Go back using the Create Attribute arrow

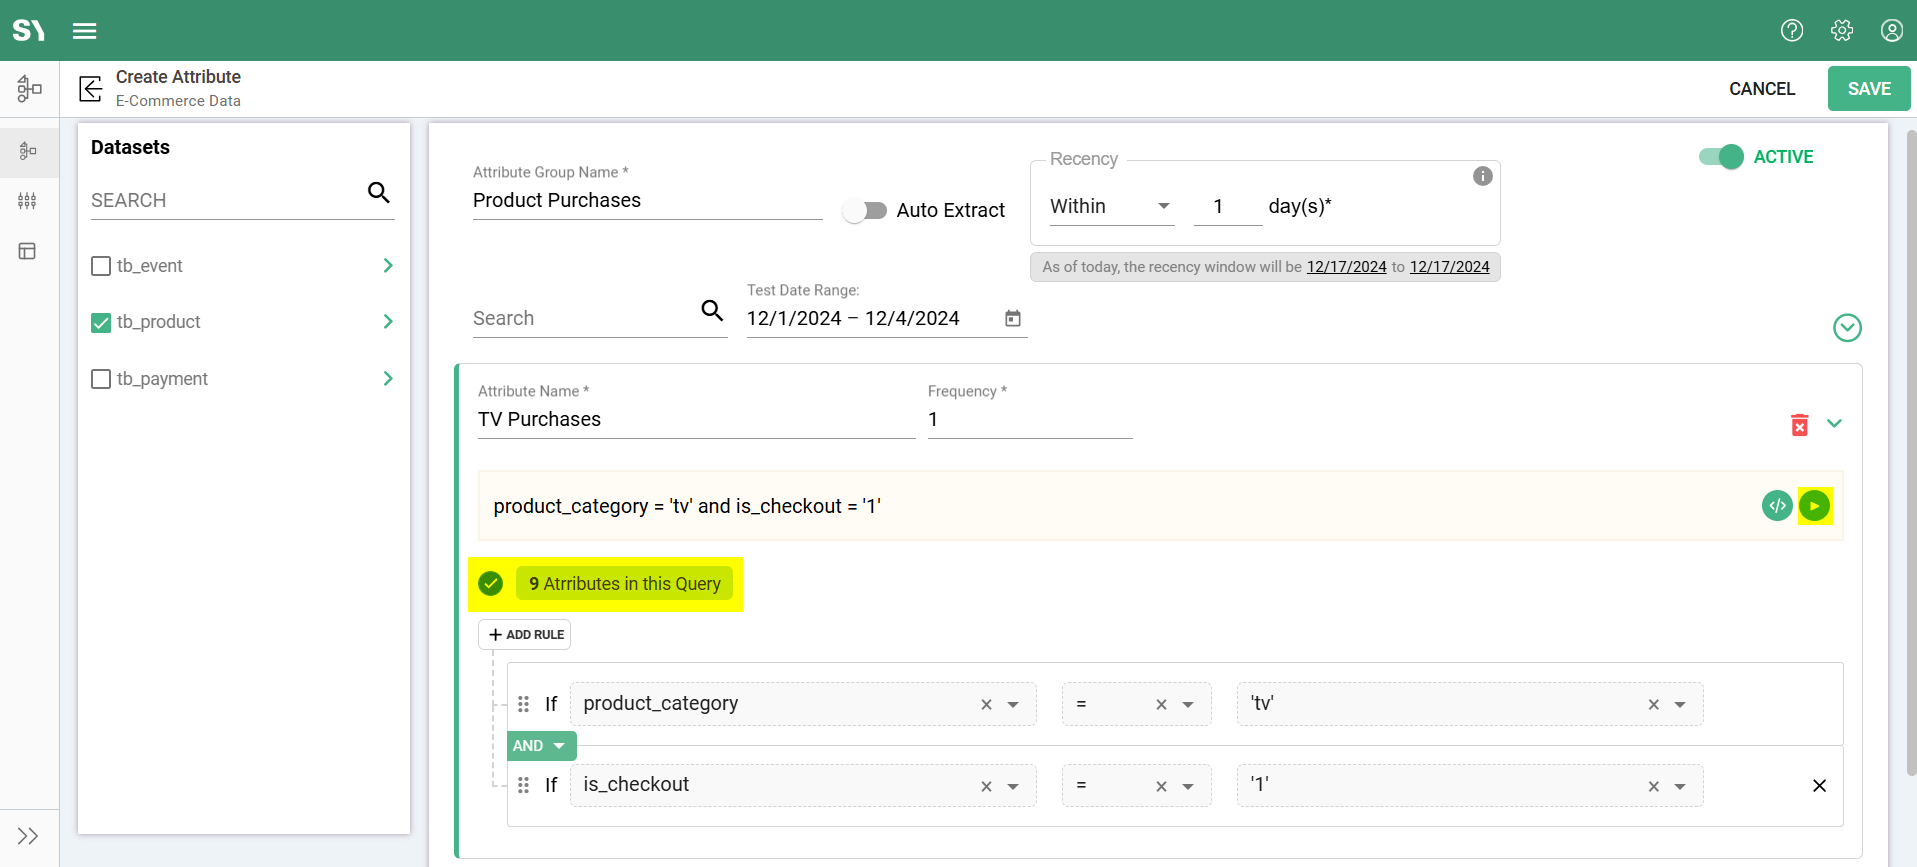(91, 89)
